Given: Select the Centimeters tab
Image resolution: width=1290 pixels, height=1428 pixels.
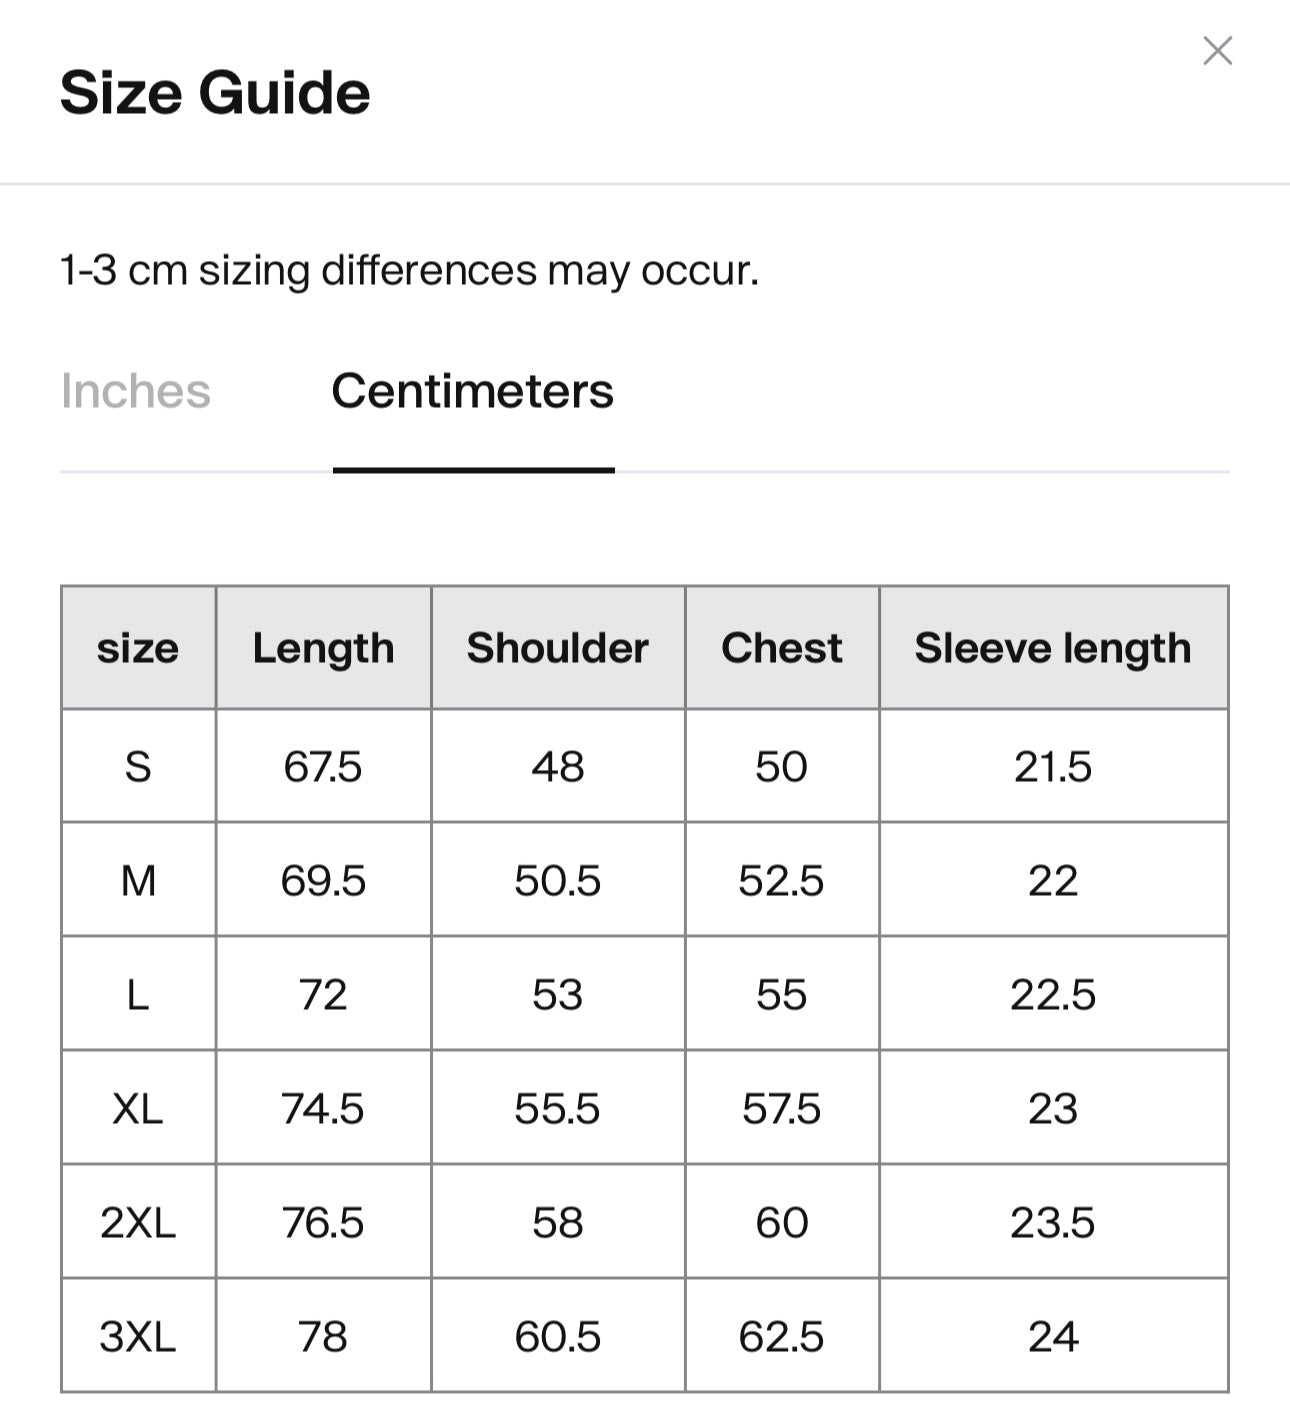Looking at the screenshot, I should (x=473, y=391).
